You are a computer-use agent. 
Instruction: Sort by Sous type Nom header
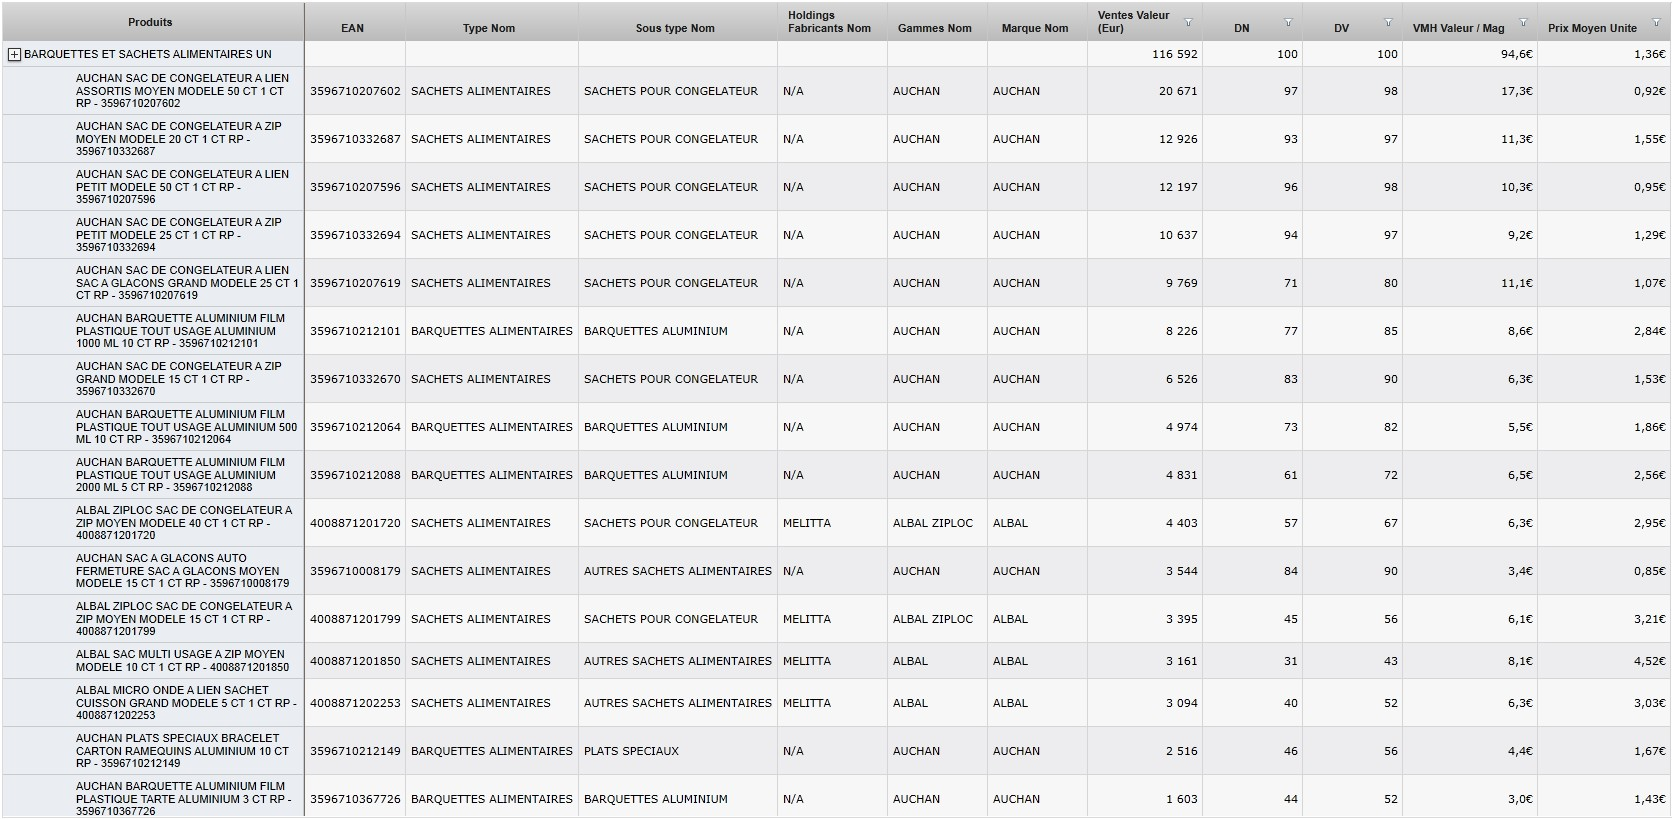tap(675, 28)
